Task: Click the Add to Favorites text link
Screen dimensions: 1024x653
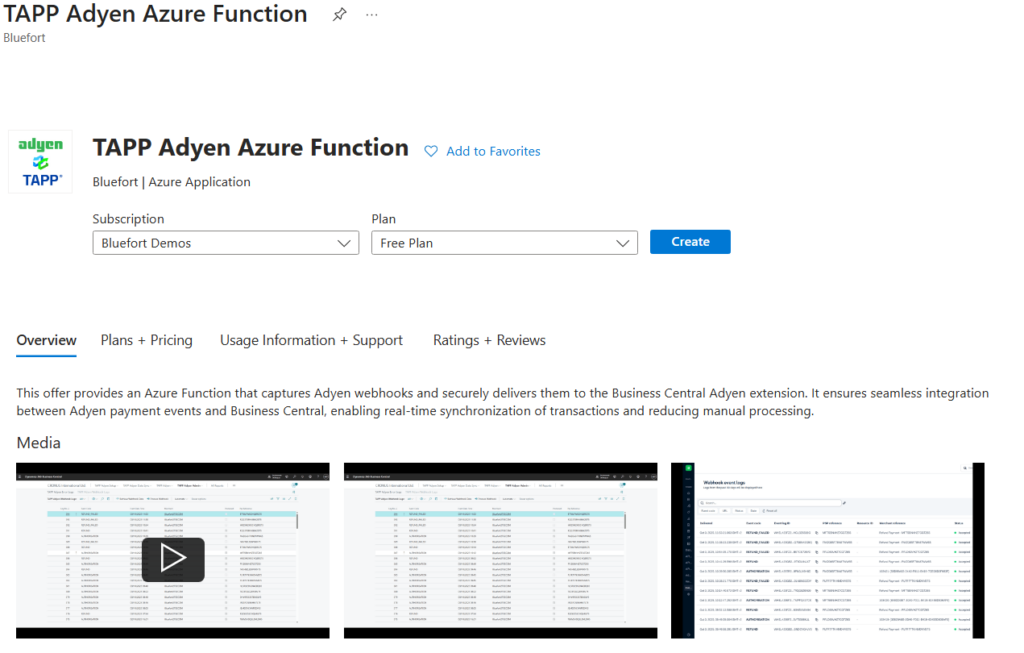Action: 493,151
